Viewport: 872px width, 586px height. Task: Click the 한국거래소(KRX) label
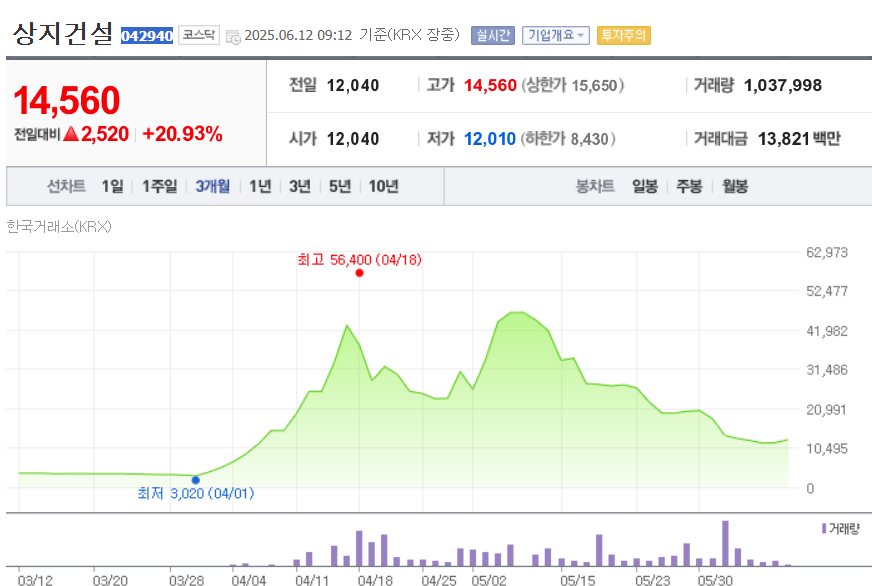[59, 226]
